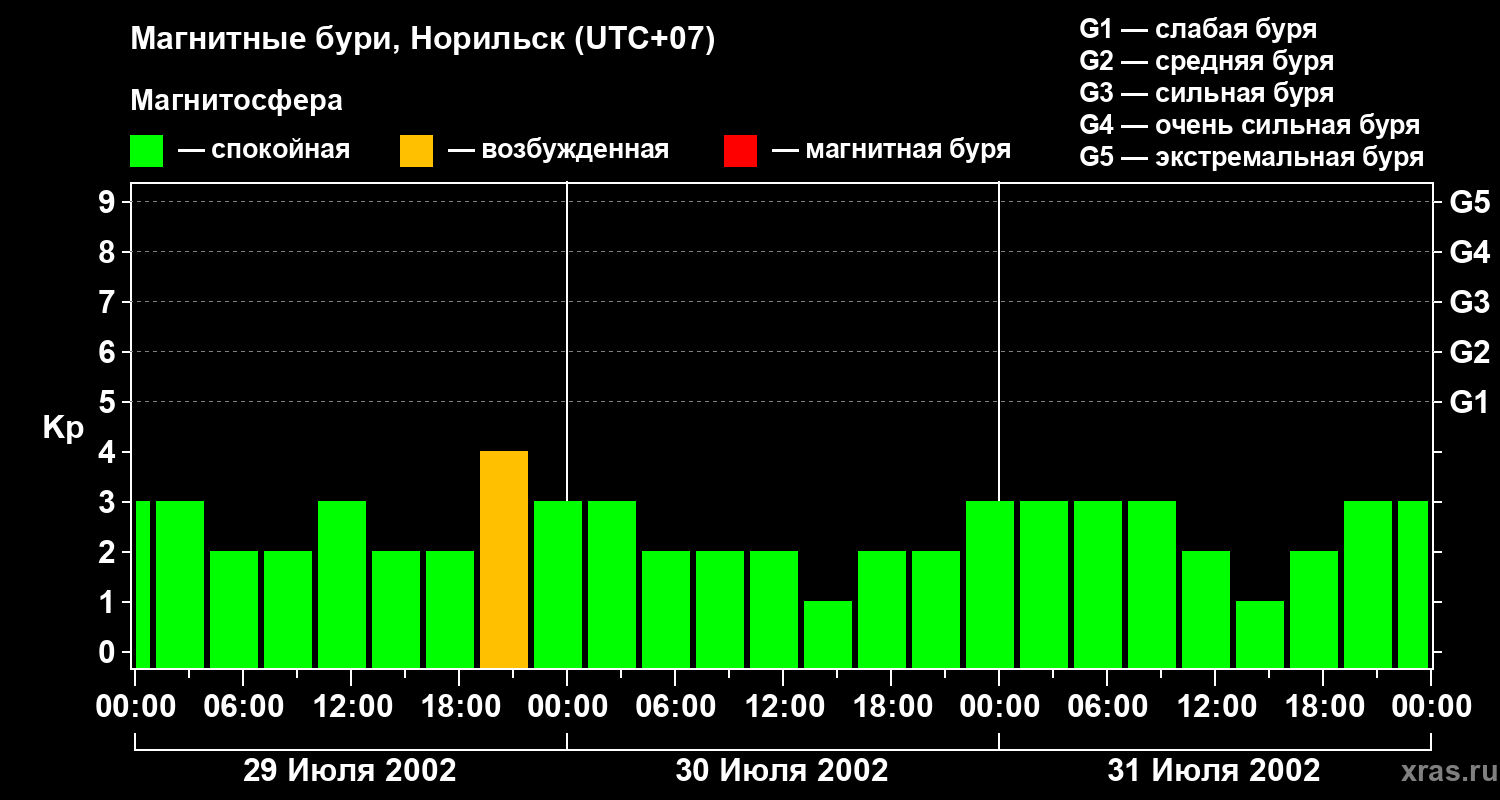Click the 'Магнитосфера' heading
Image resolution: width=1500 pixels, height=800 pixels.
236,101
